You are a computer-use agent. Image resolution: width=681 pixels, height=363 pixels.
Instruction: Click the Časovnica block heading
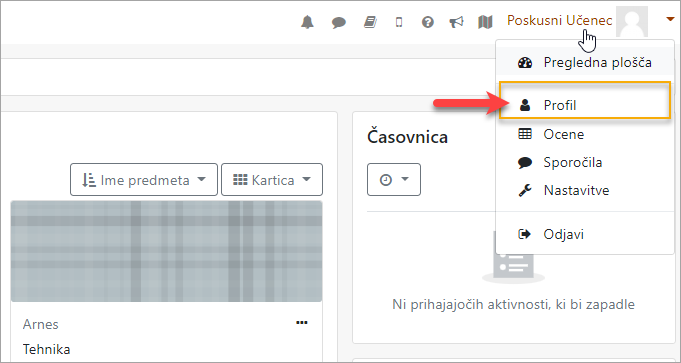click(407, 137)
